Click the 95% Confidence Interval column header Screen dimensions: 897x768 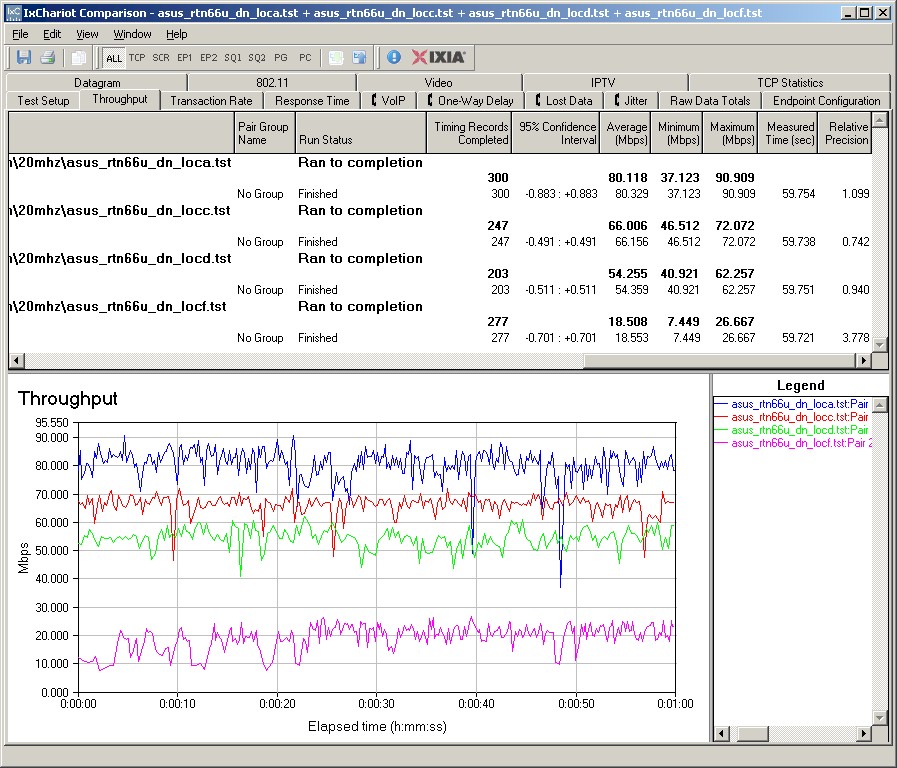[556, 133]
